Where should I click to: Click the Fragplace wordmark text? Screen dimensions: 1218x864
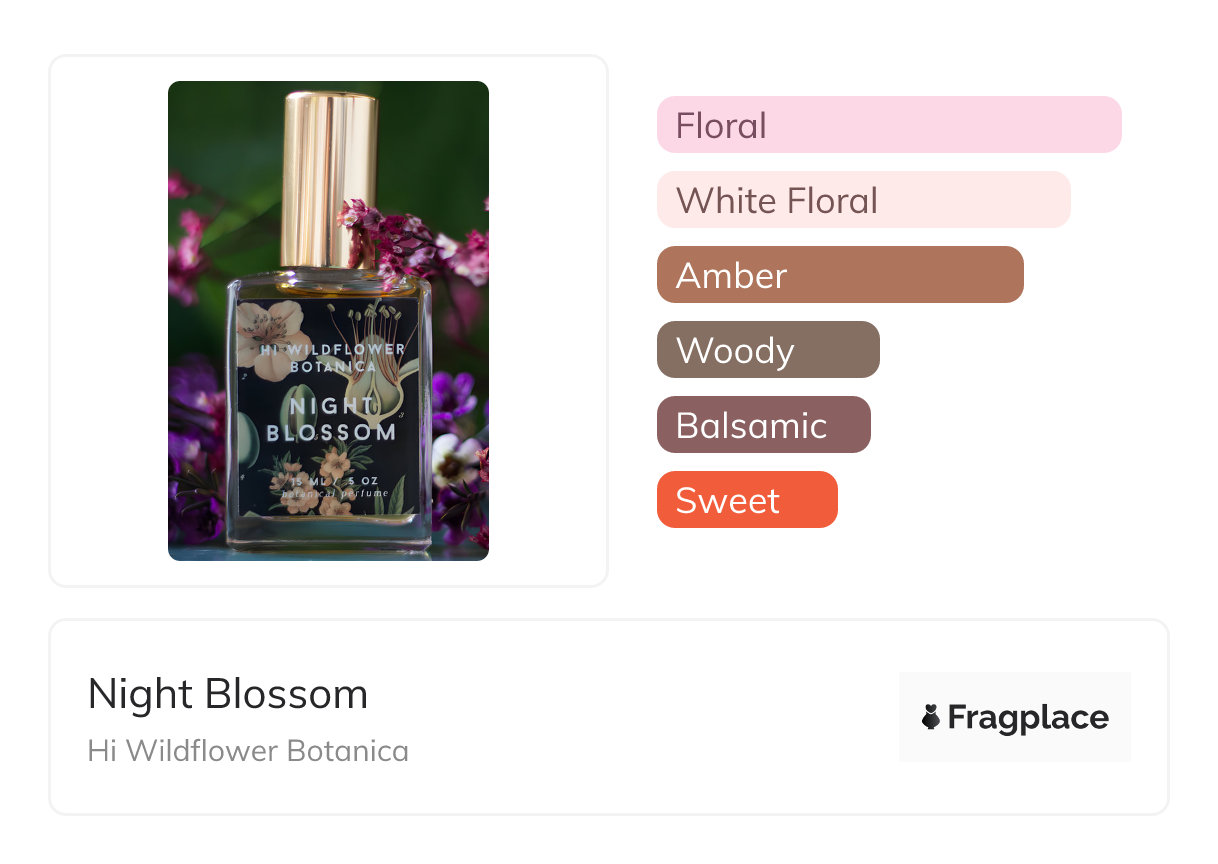[x=1028, y=717]
